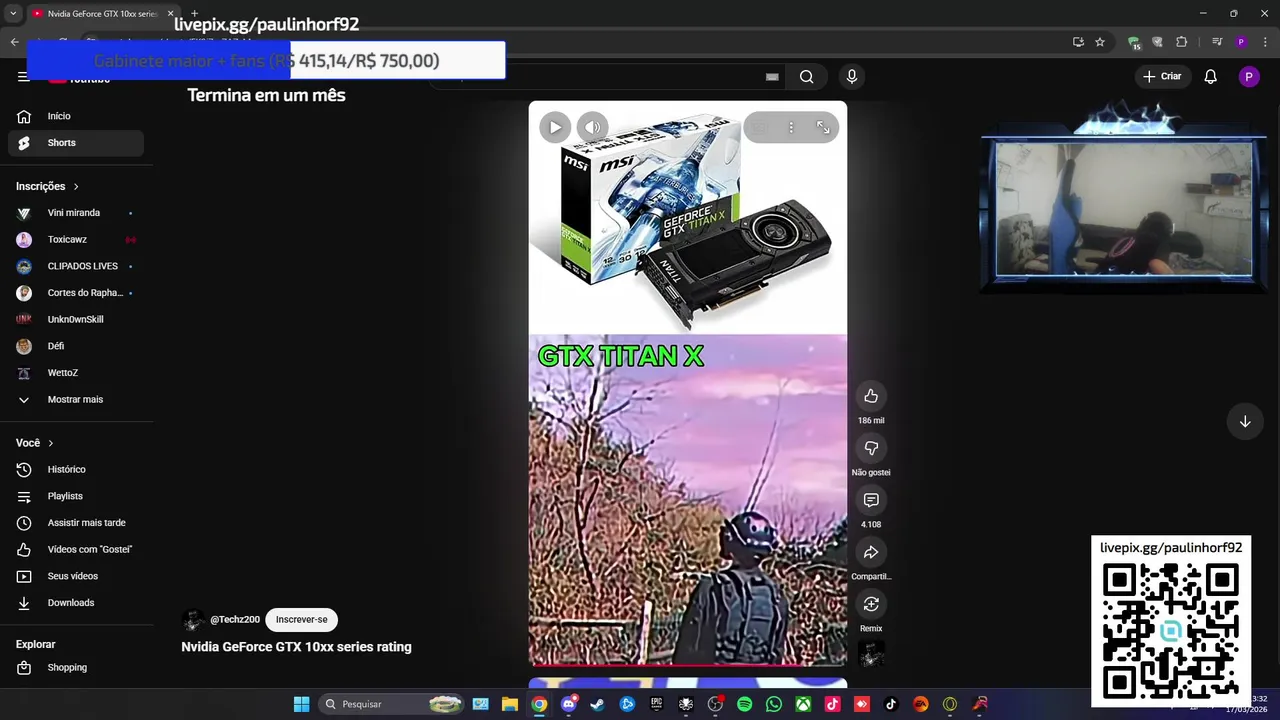
Task: Expand the Você section
Action: (x=34, y=443)
